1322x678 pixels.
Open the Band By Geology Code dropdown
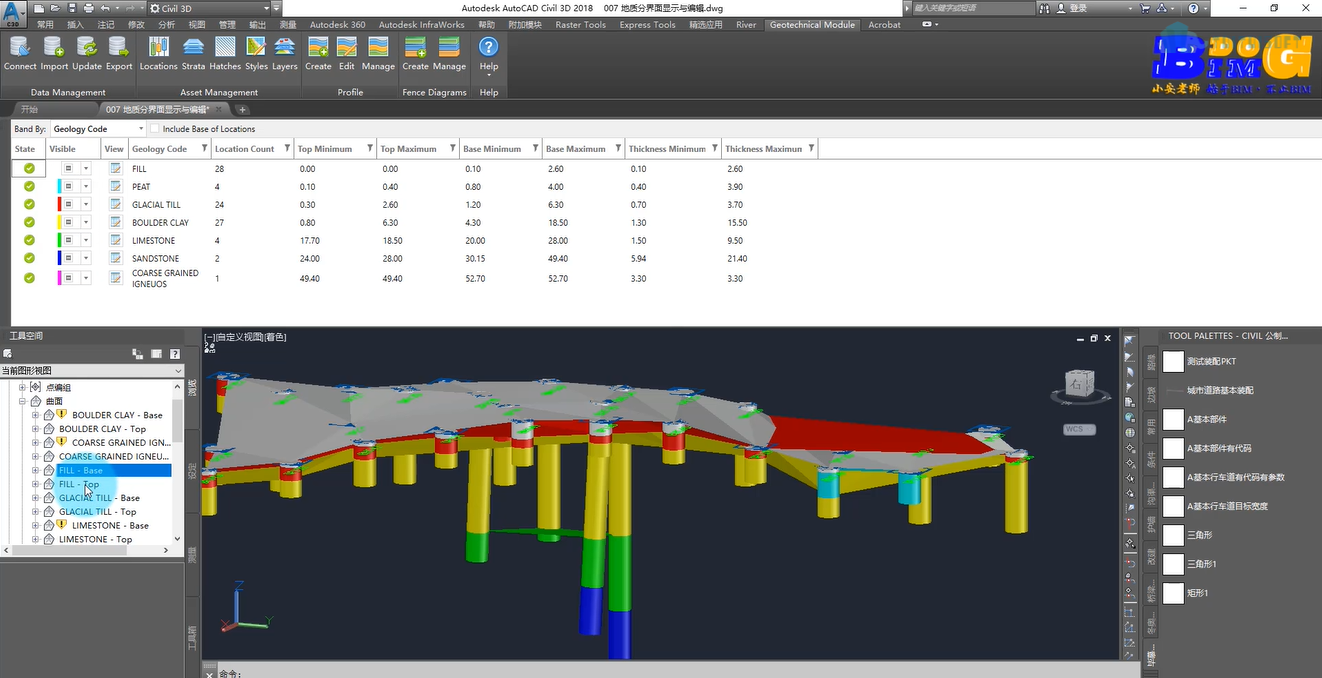click(x=98, y=129)
